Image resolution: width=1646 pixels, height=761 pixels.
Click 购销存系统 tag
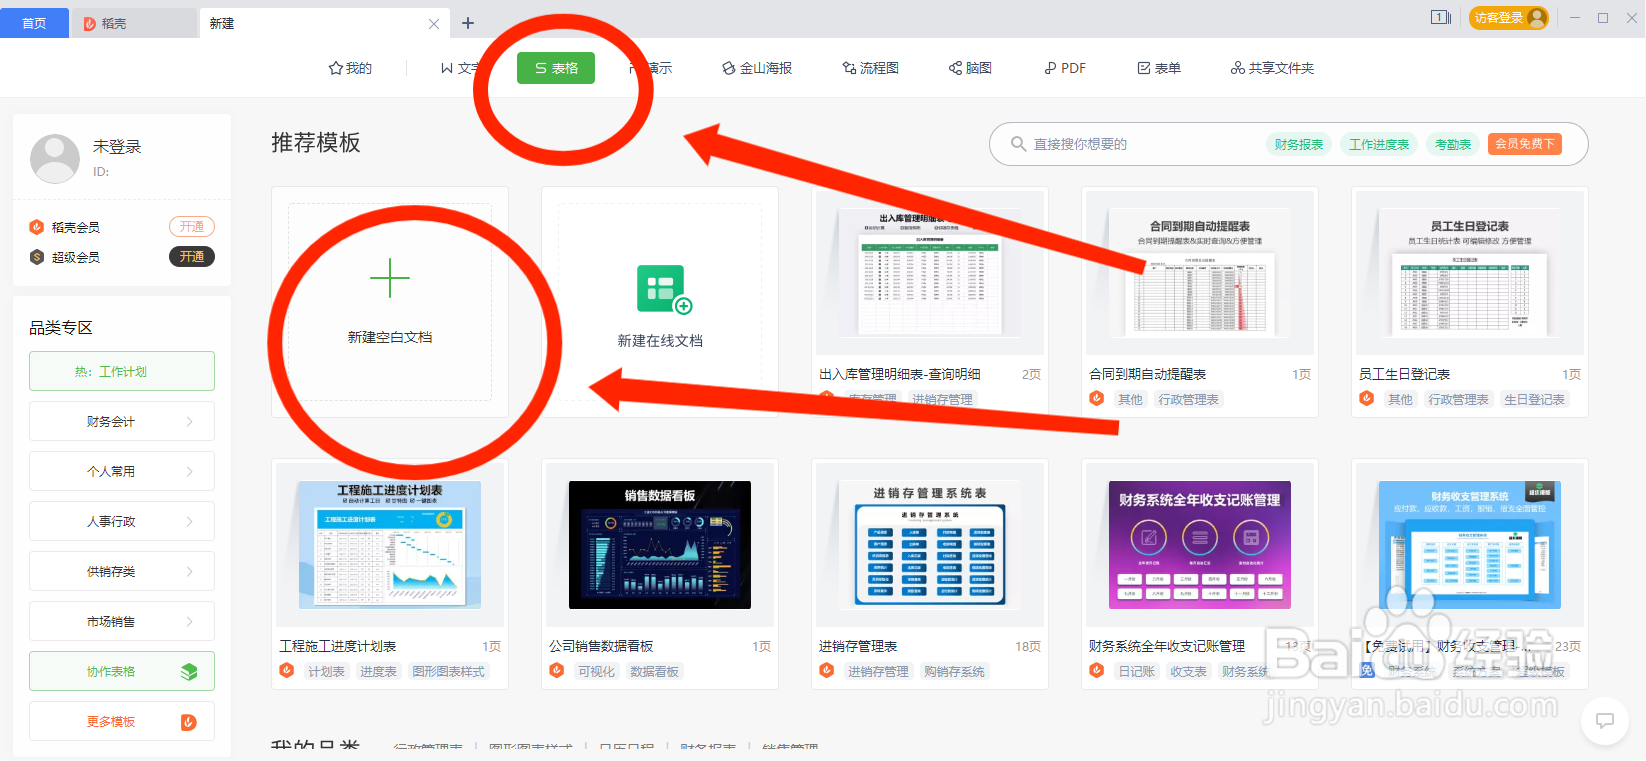[955, 671]
